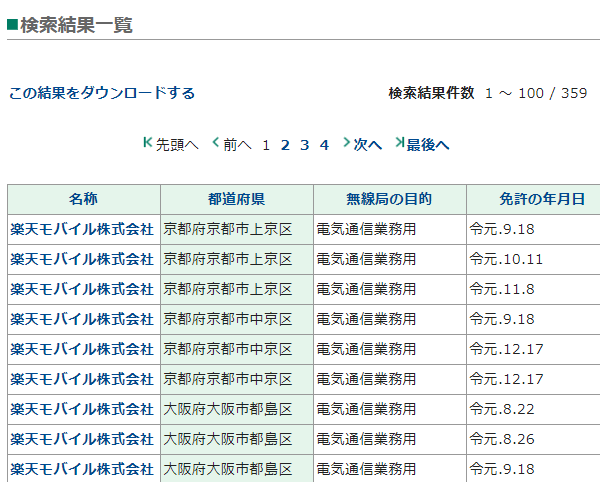The image size is (600, 482).
Task: Click the 次へ next-page chevron icon
Action: [347, 142]
